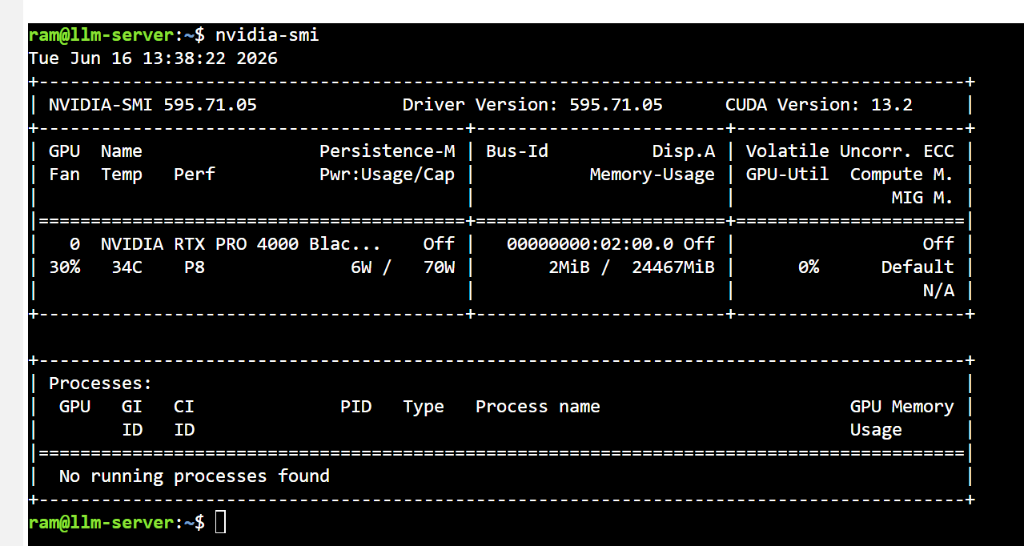1024x546 pixels.
Task: Click the 'Compute M.' header
Action: pyautogui.click(x=902, y=174)
